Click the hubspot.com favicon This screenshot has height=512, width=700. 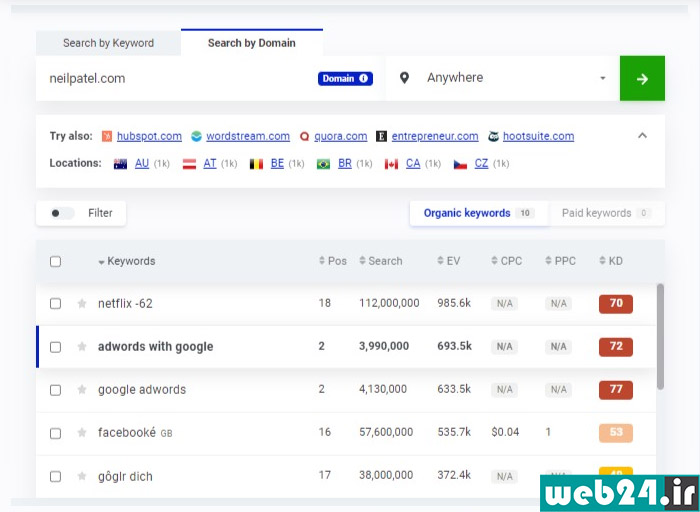pos(107,136)
